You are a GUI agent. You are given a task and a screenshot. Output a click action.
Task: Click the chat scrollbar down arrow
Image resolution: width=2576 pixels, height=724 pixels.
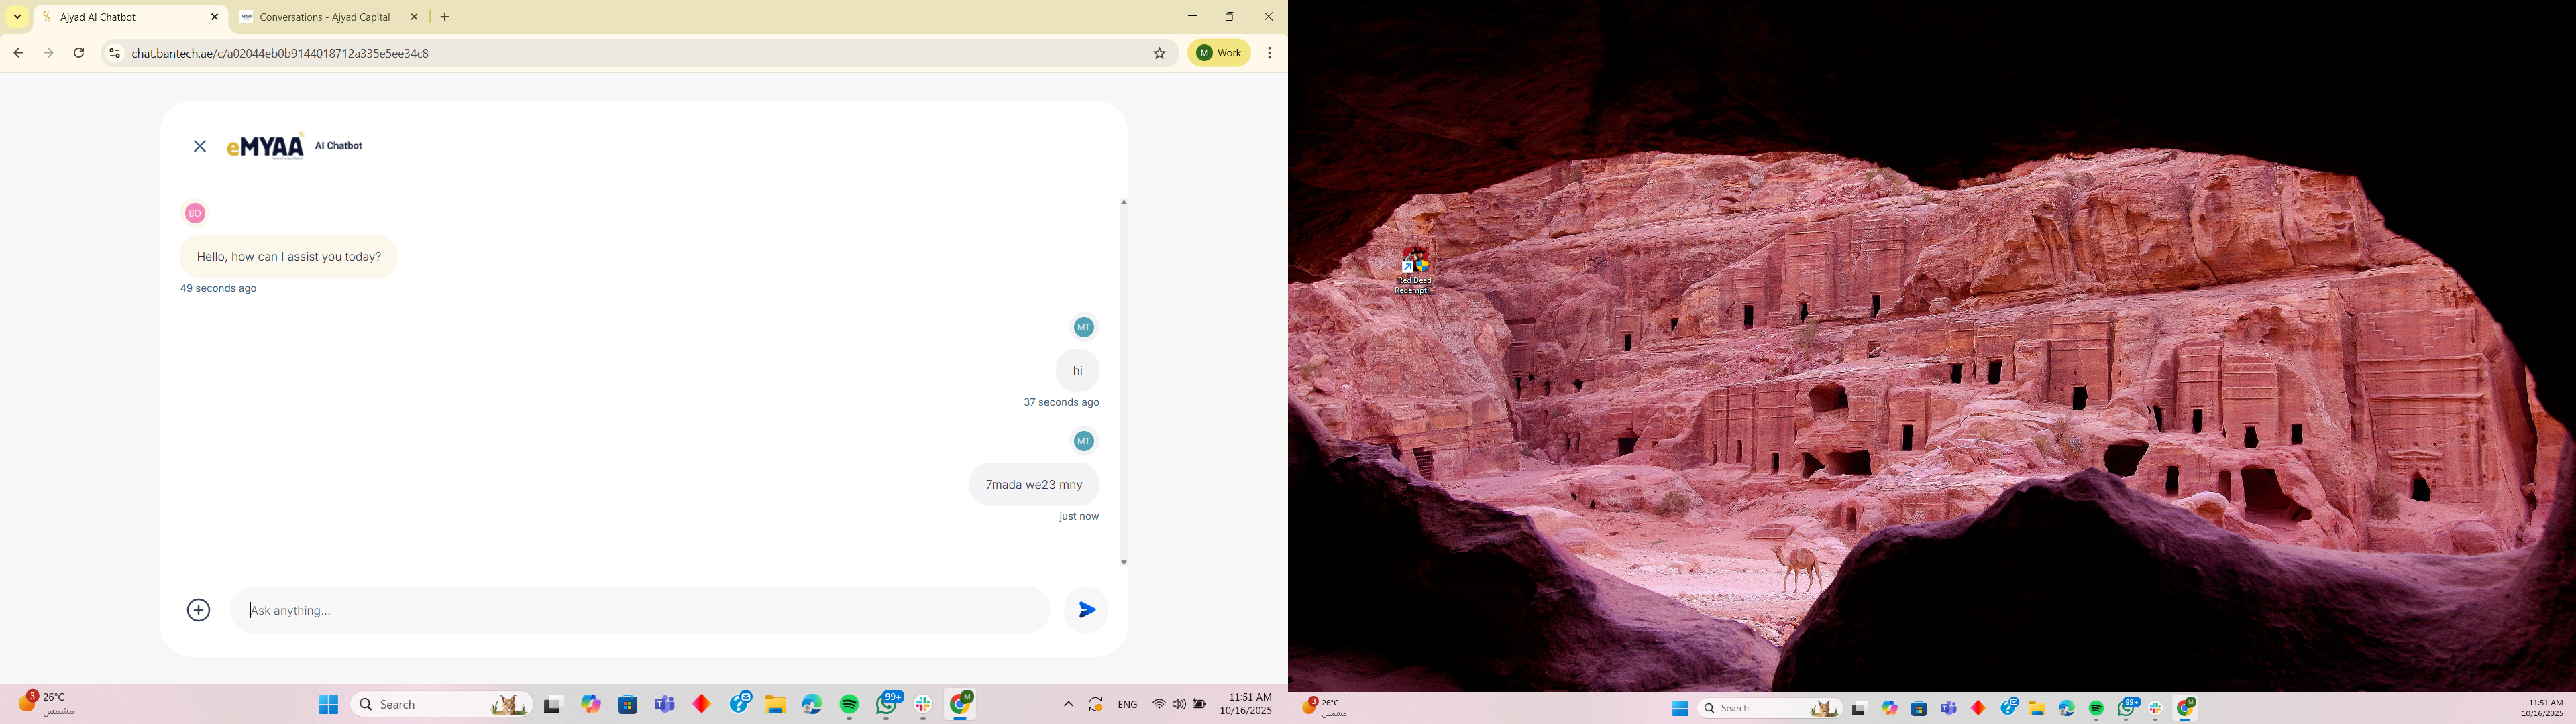pos(1123,563)
